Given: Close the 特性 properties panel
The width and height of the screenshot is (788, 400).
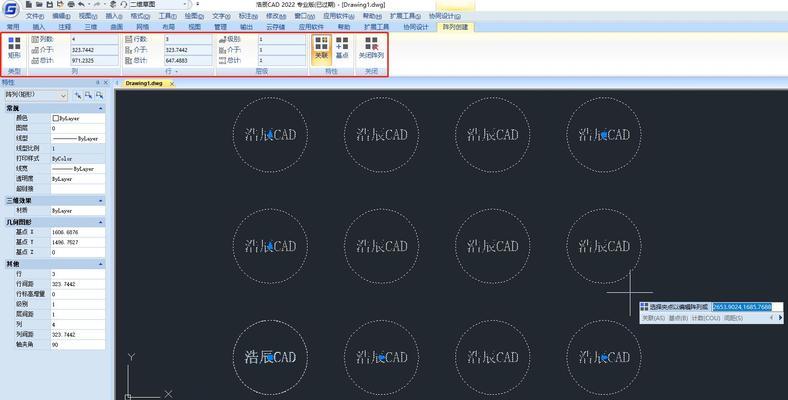Looking at the screenshot, I should pyautogui.click(x=106, y=82).
